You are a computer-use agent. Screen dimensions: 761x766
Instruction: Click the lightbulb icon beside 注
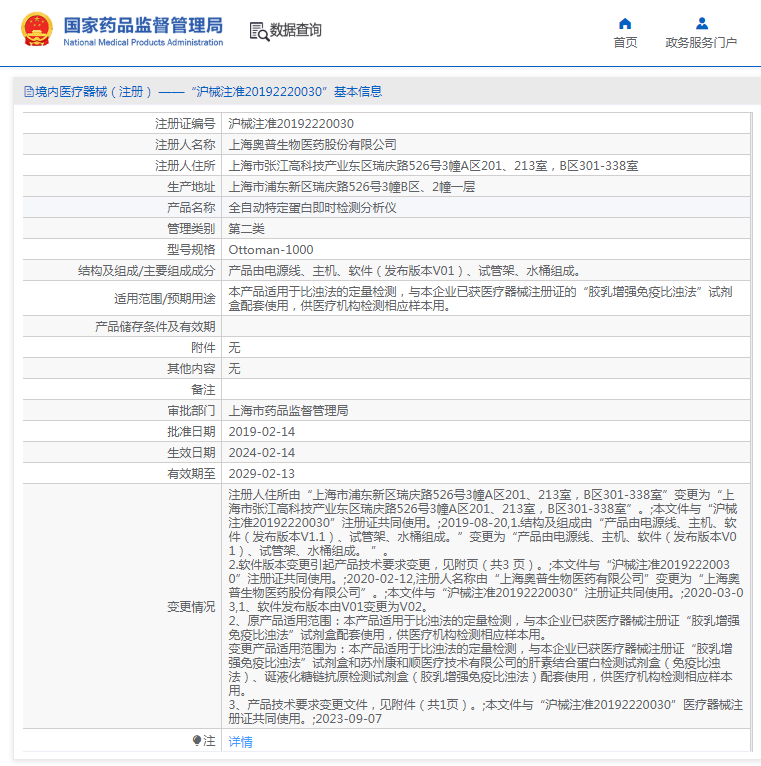197,741
